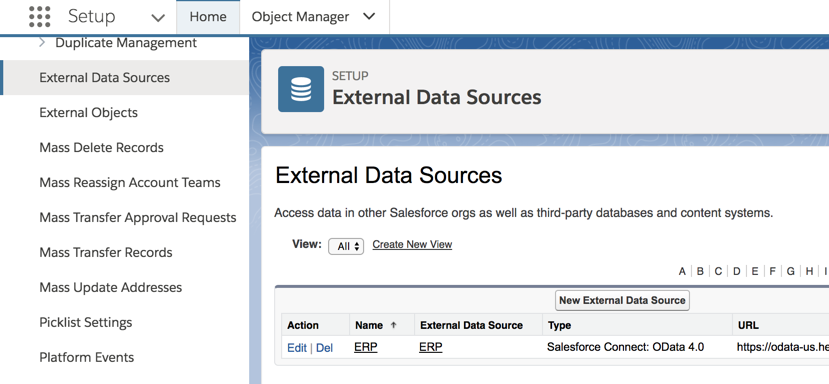Open Mass Reassign Account Teams
The image size is (829, 384).
point(130,182)
